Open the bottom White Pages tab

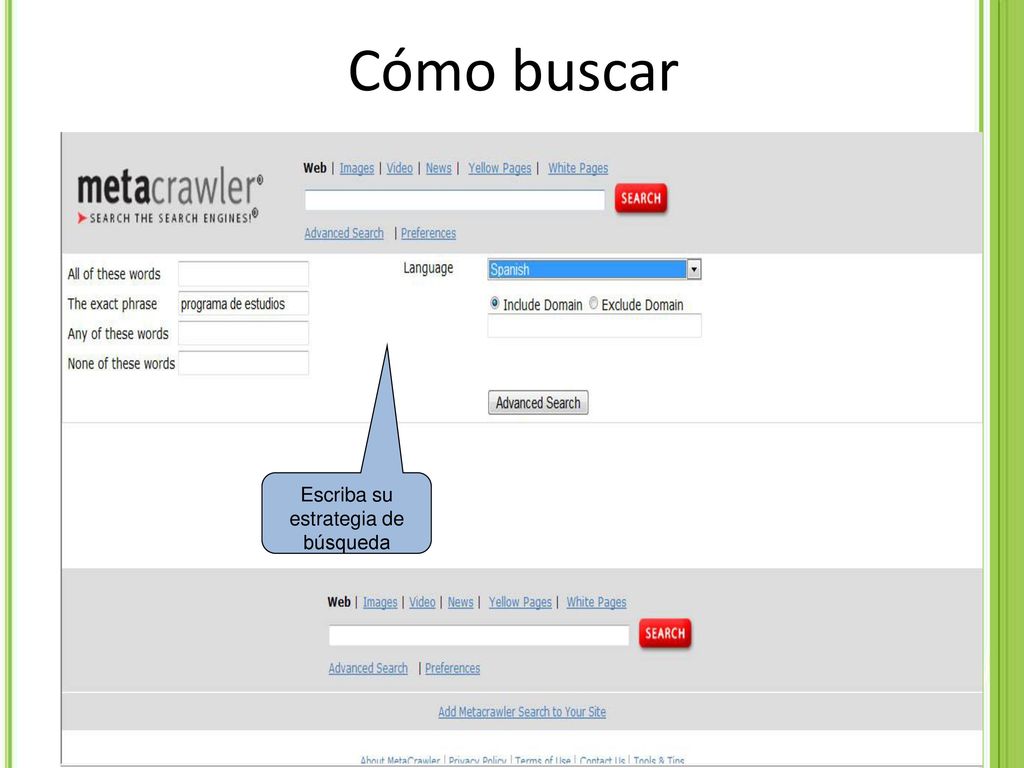pos(596,602)
